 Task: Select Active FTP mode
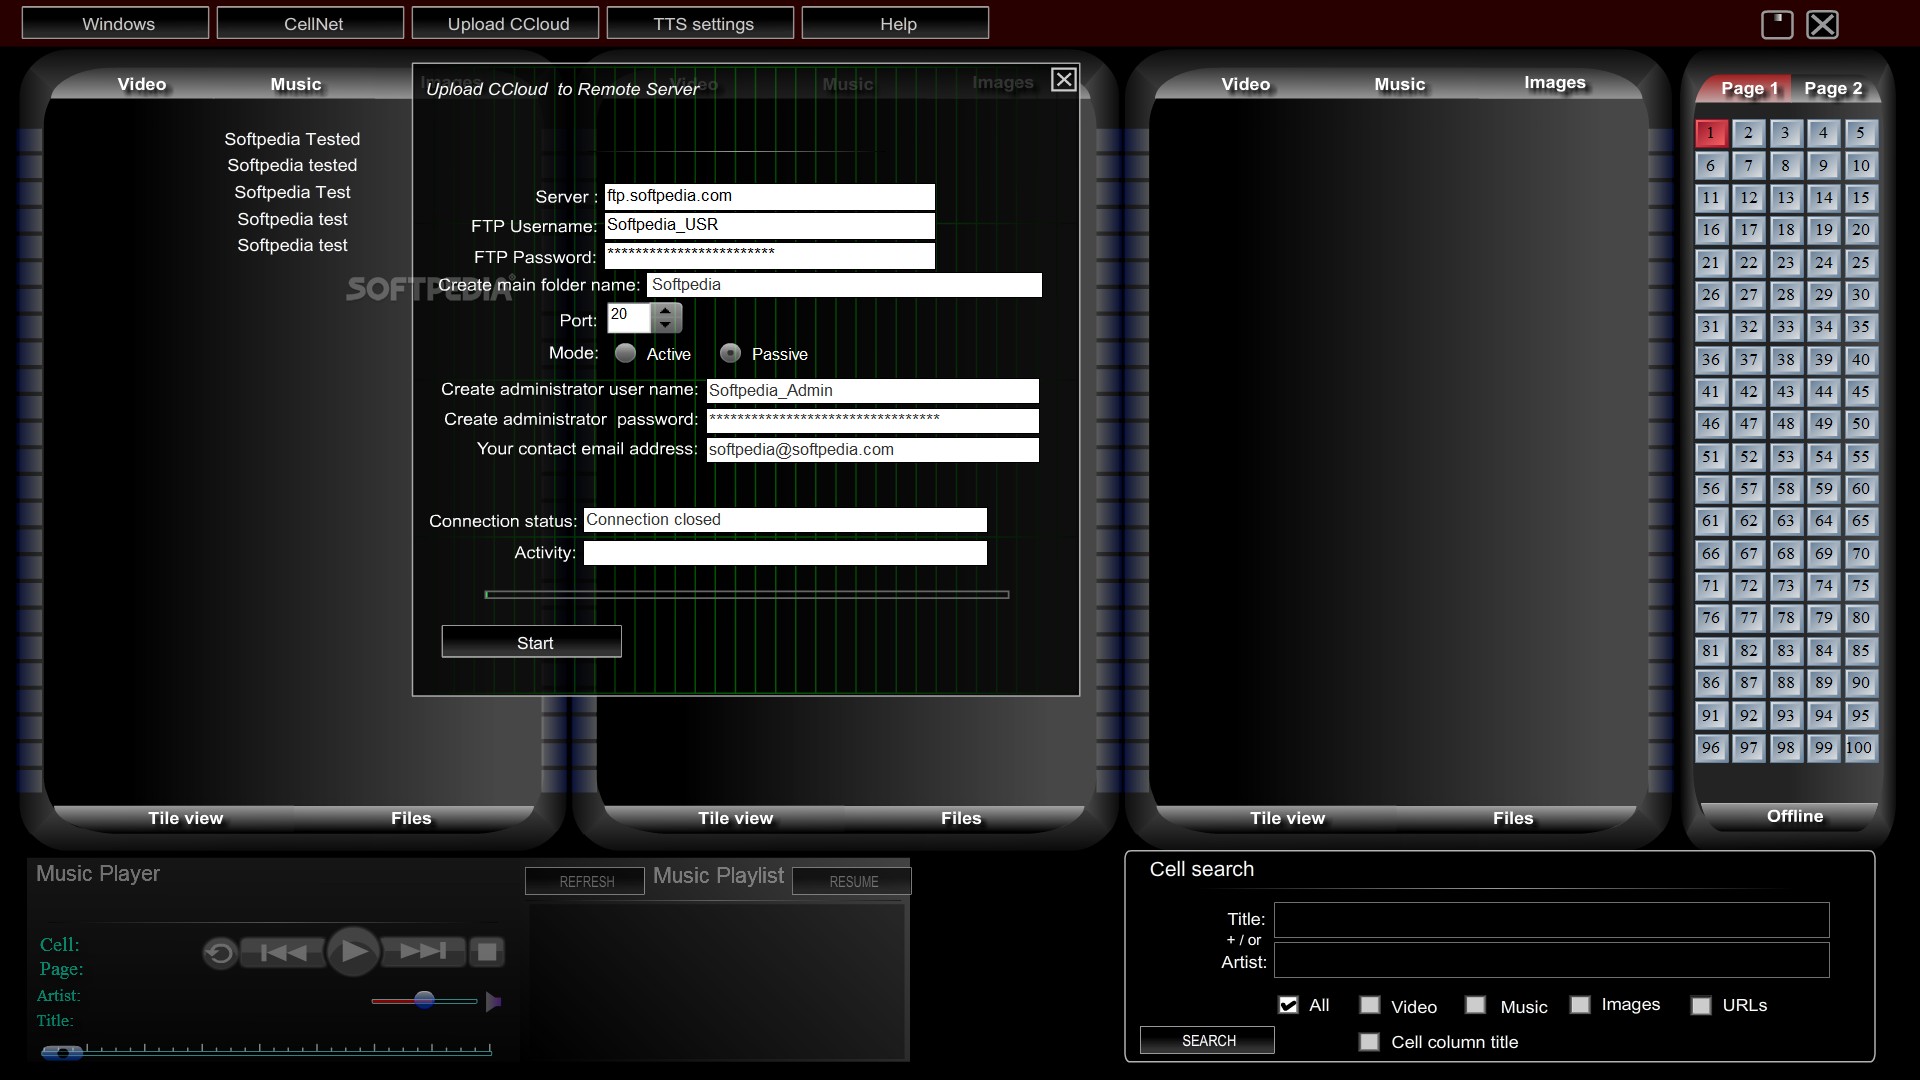(x=626, y=353)
